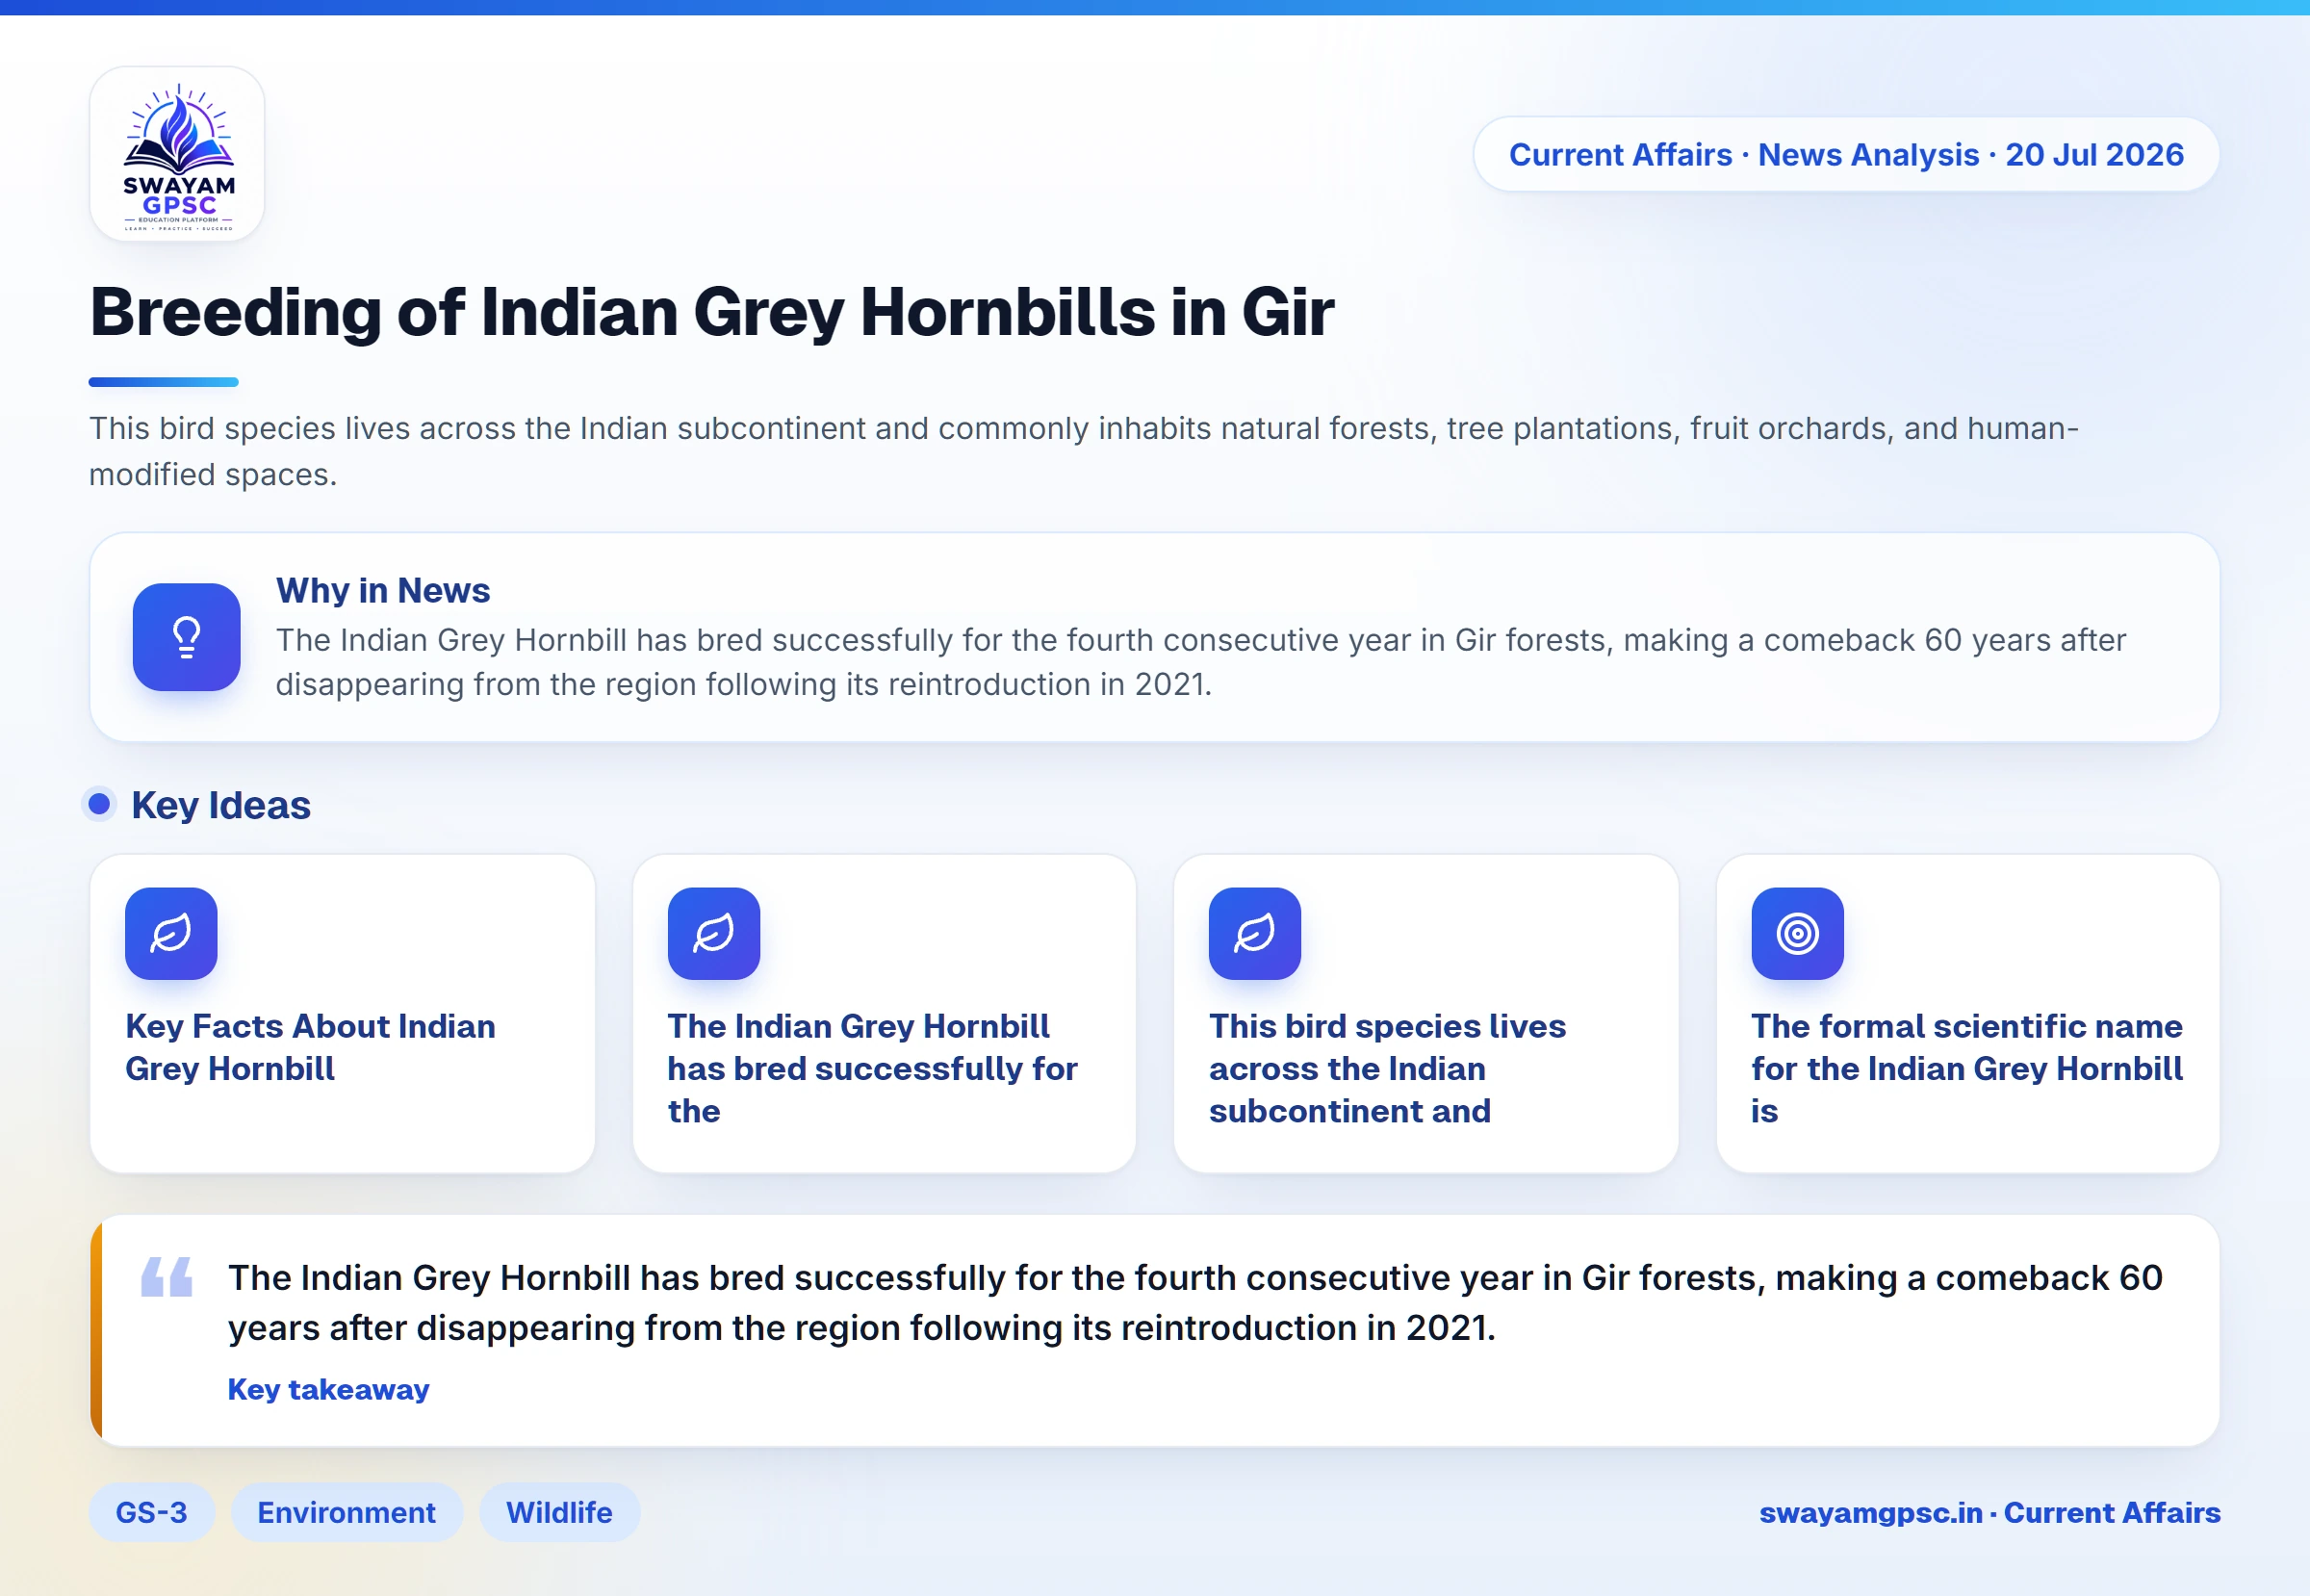This screenshot has width=2310, height=1596.
Task: Select the Environment tag
Action: coord(347,1512)
